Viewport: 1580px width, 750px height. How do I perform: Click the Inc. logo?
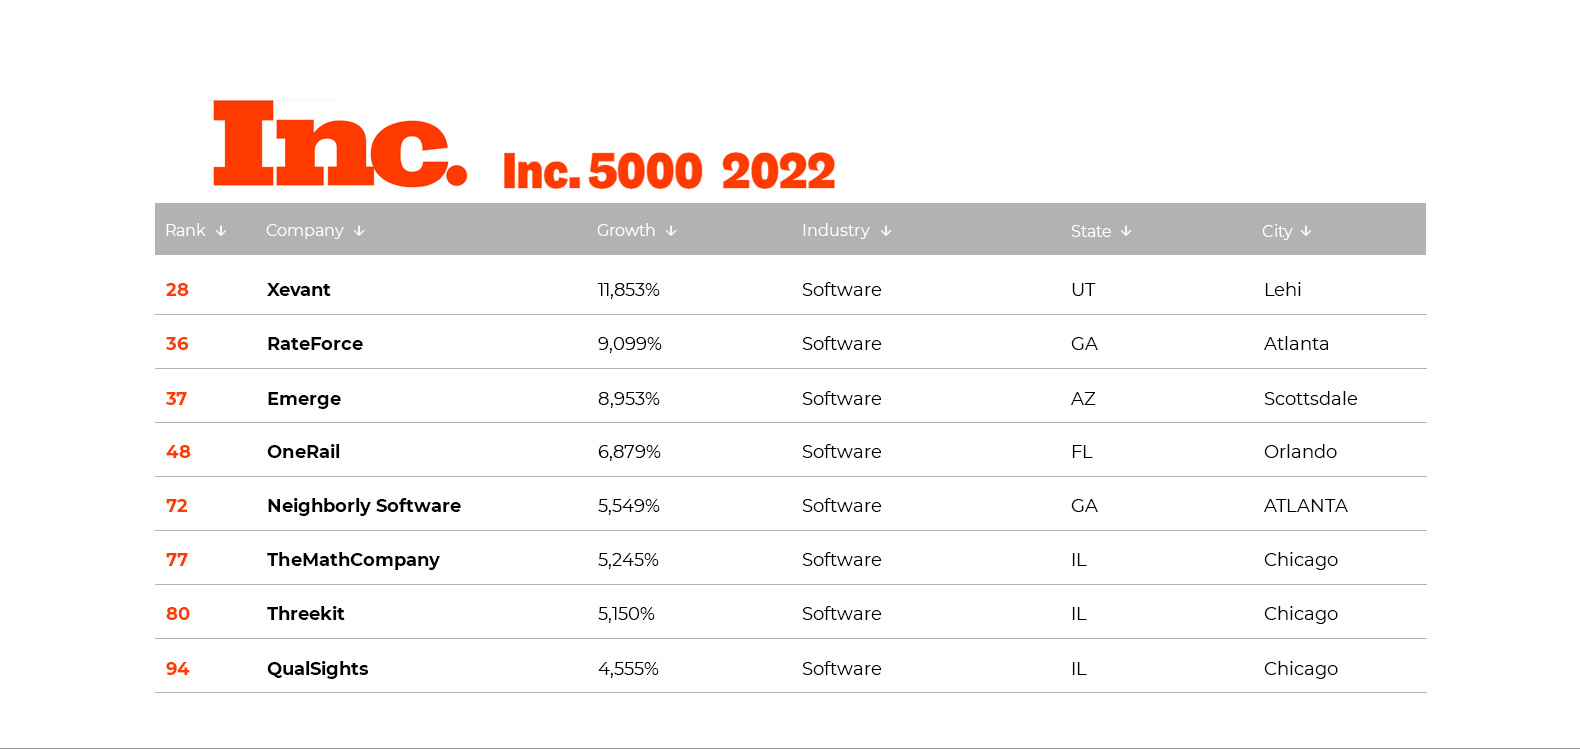click(x=340, y=145)
